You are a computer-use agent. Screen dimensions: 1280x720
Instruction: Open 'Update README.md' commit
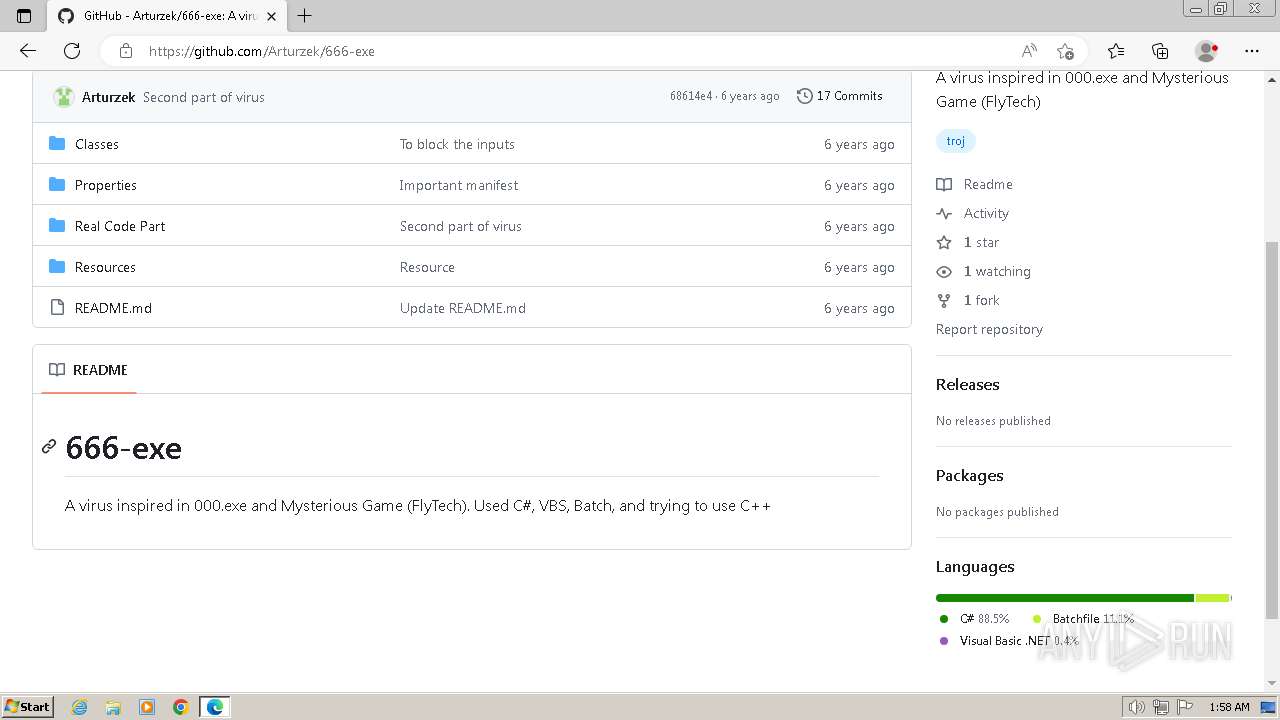pos(463,308)
